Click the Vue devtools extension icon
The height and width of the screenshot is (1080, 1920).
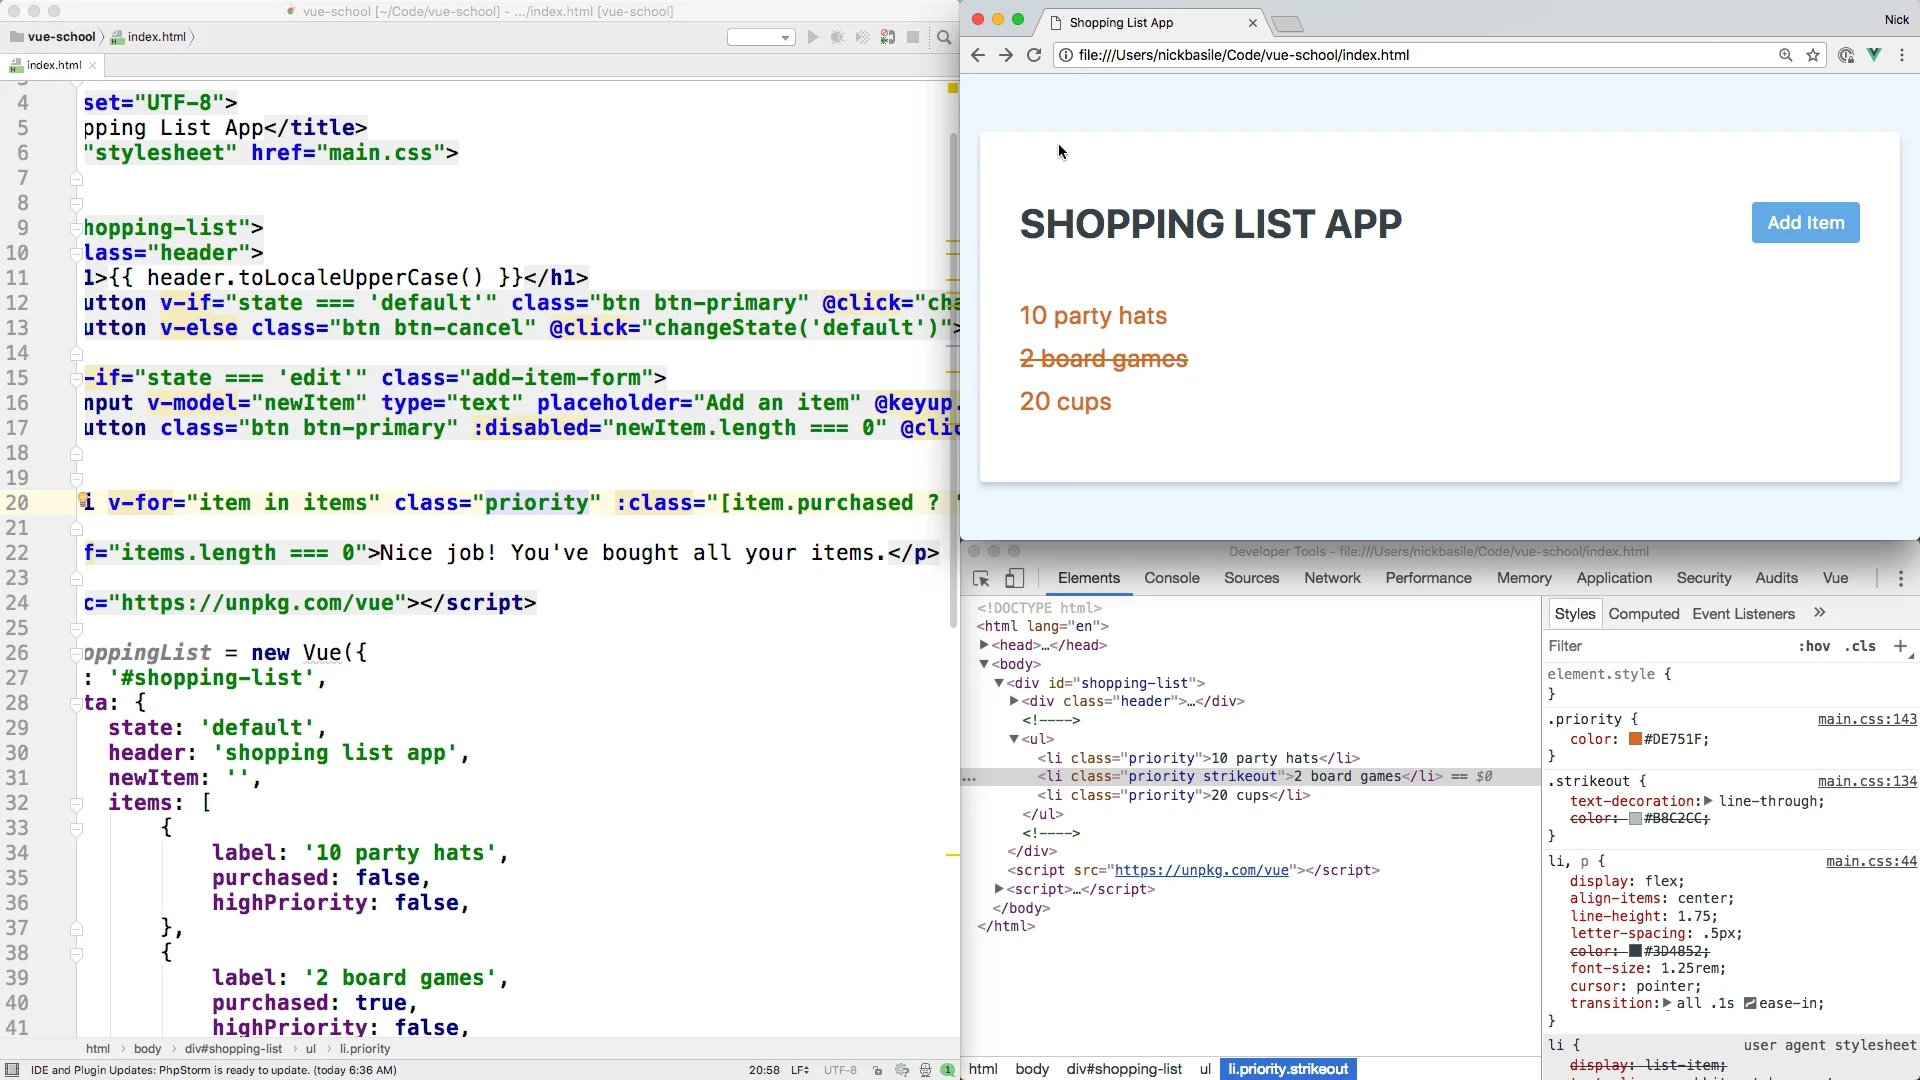[x=1874, y=55]
